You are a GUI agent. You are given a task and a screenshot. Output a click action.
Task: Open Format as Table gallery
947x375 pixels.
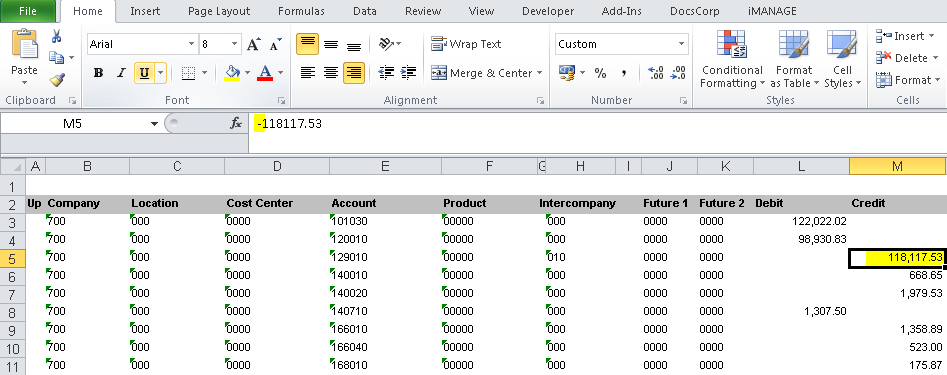pos(794,59)
